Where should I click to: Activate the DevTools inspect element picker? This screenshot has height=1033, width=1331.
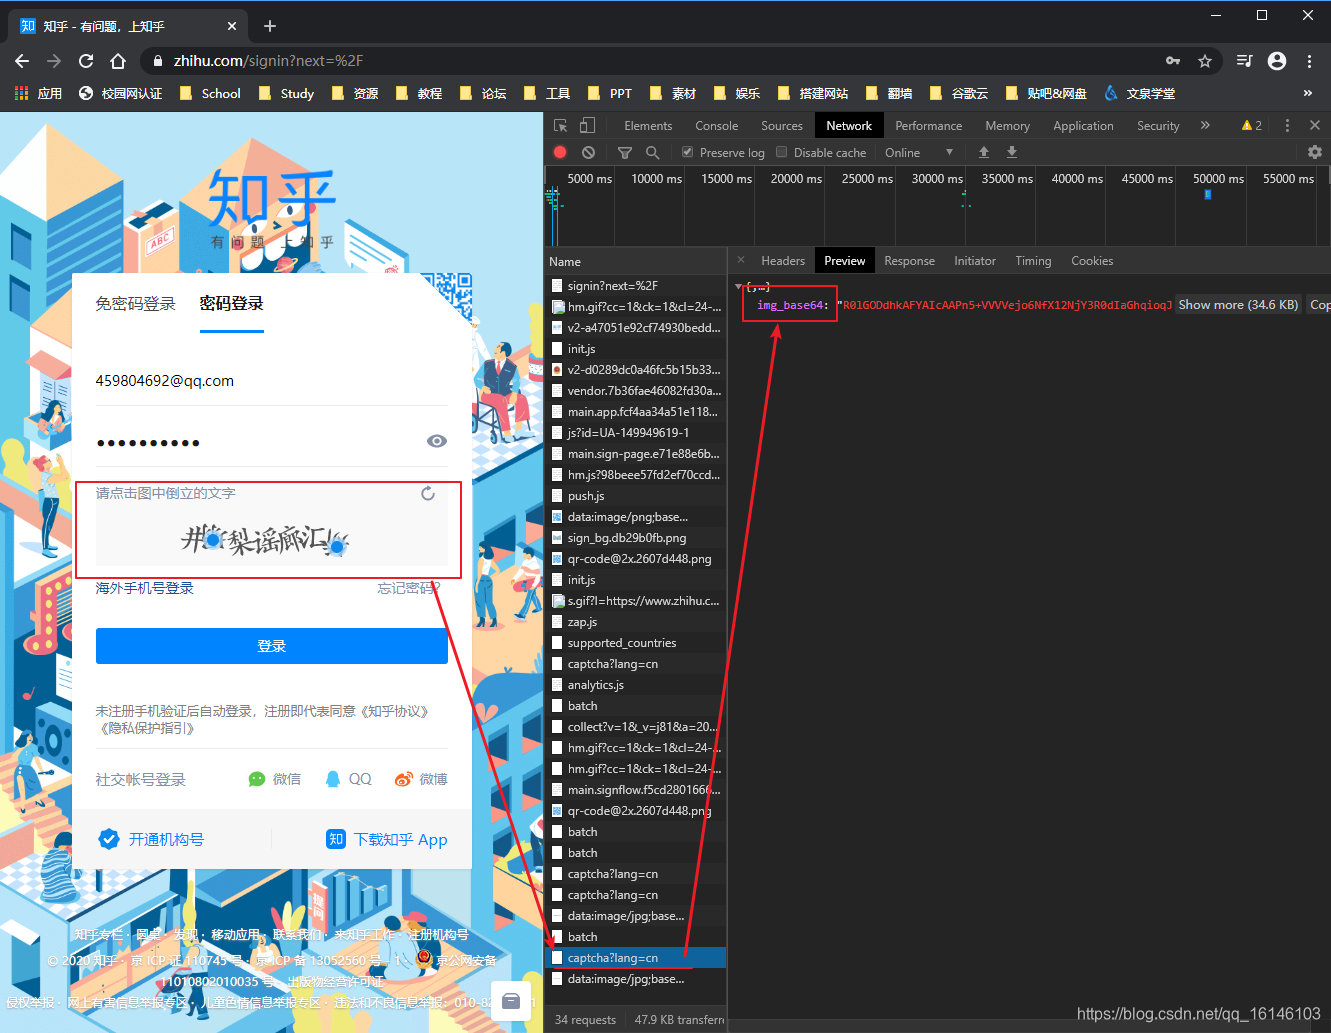[561, 125]
